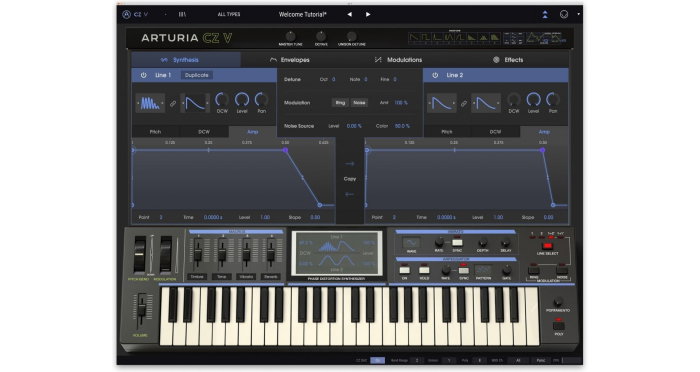Click the Master Tune knob
This screenshot has width=700, height=372.
290,36
